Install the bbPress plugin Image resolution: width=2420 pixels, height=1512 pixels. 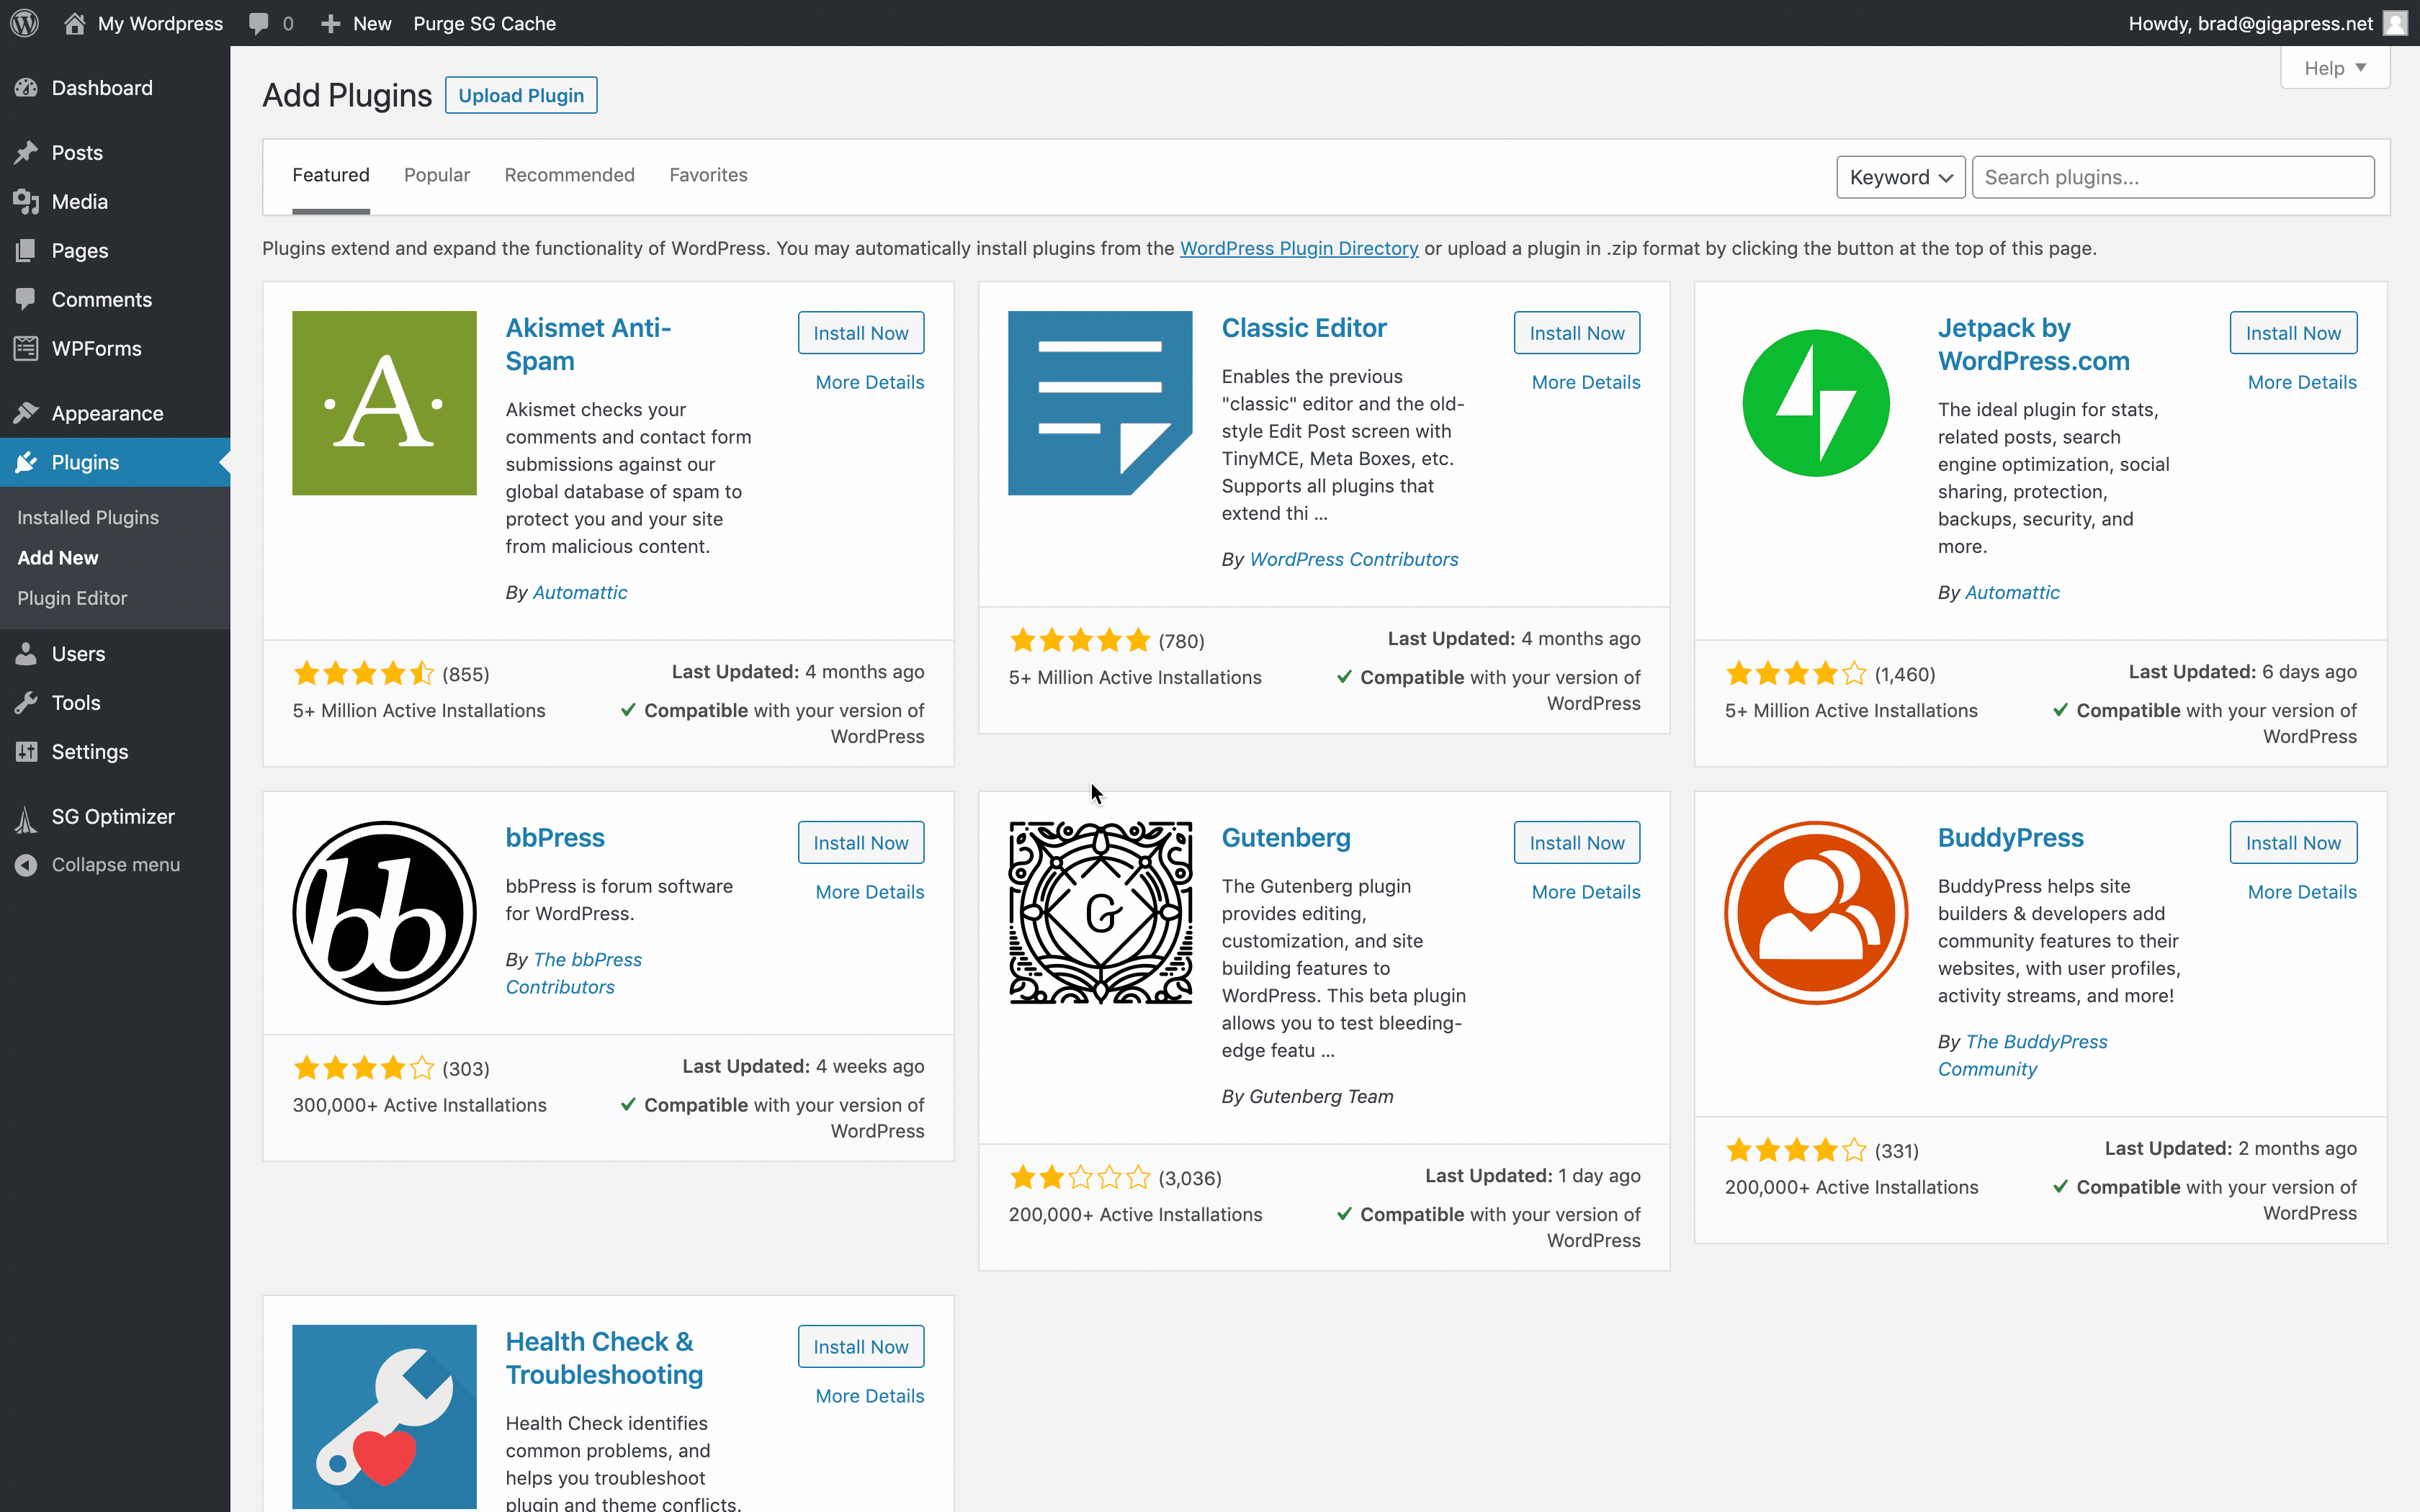tap(861, 843)
